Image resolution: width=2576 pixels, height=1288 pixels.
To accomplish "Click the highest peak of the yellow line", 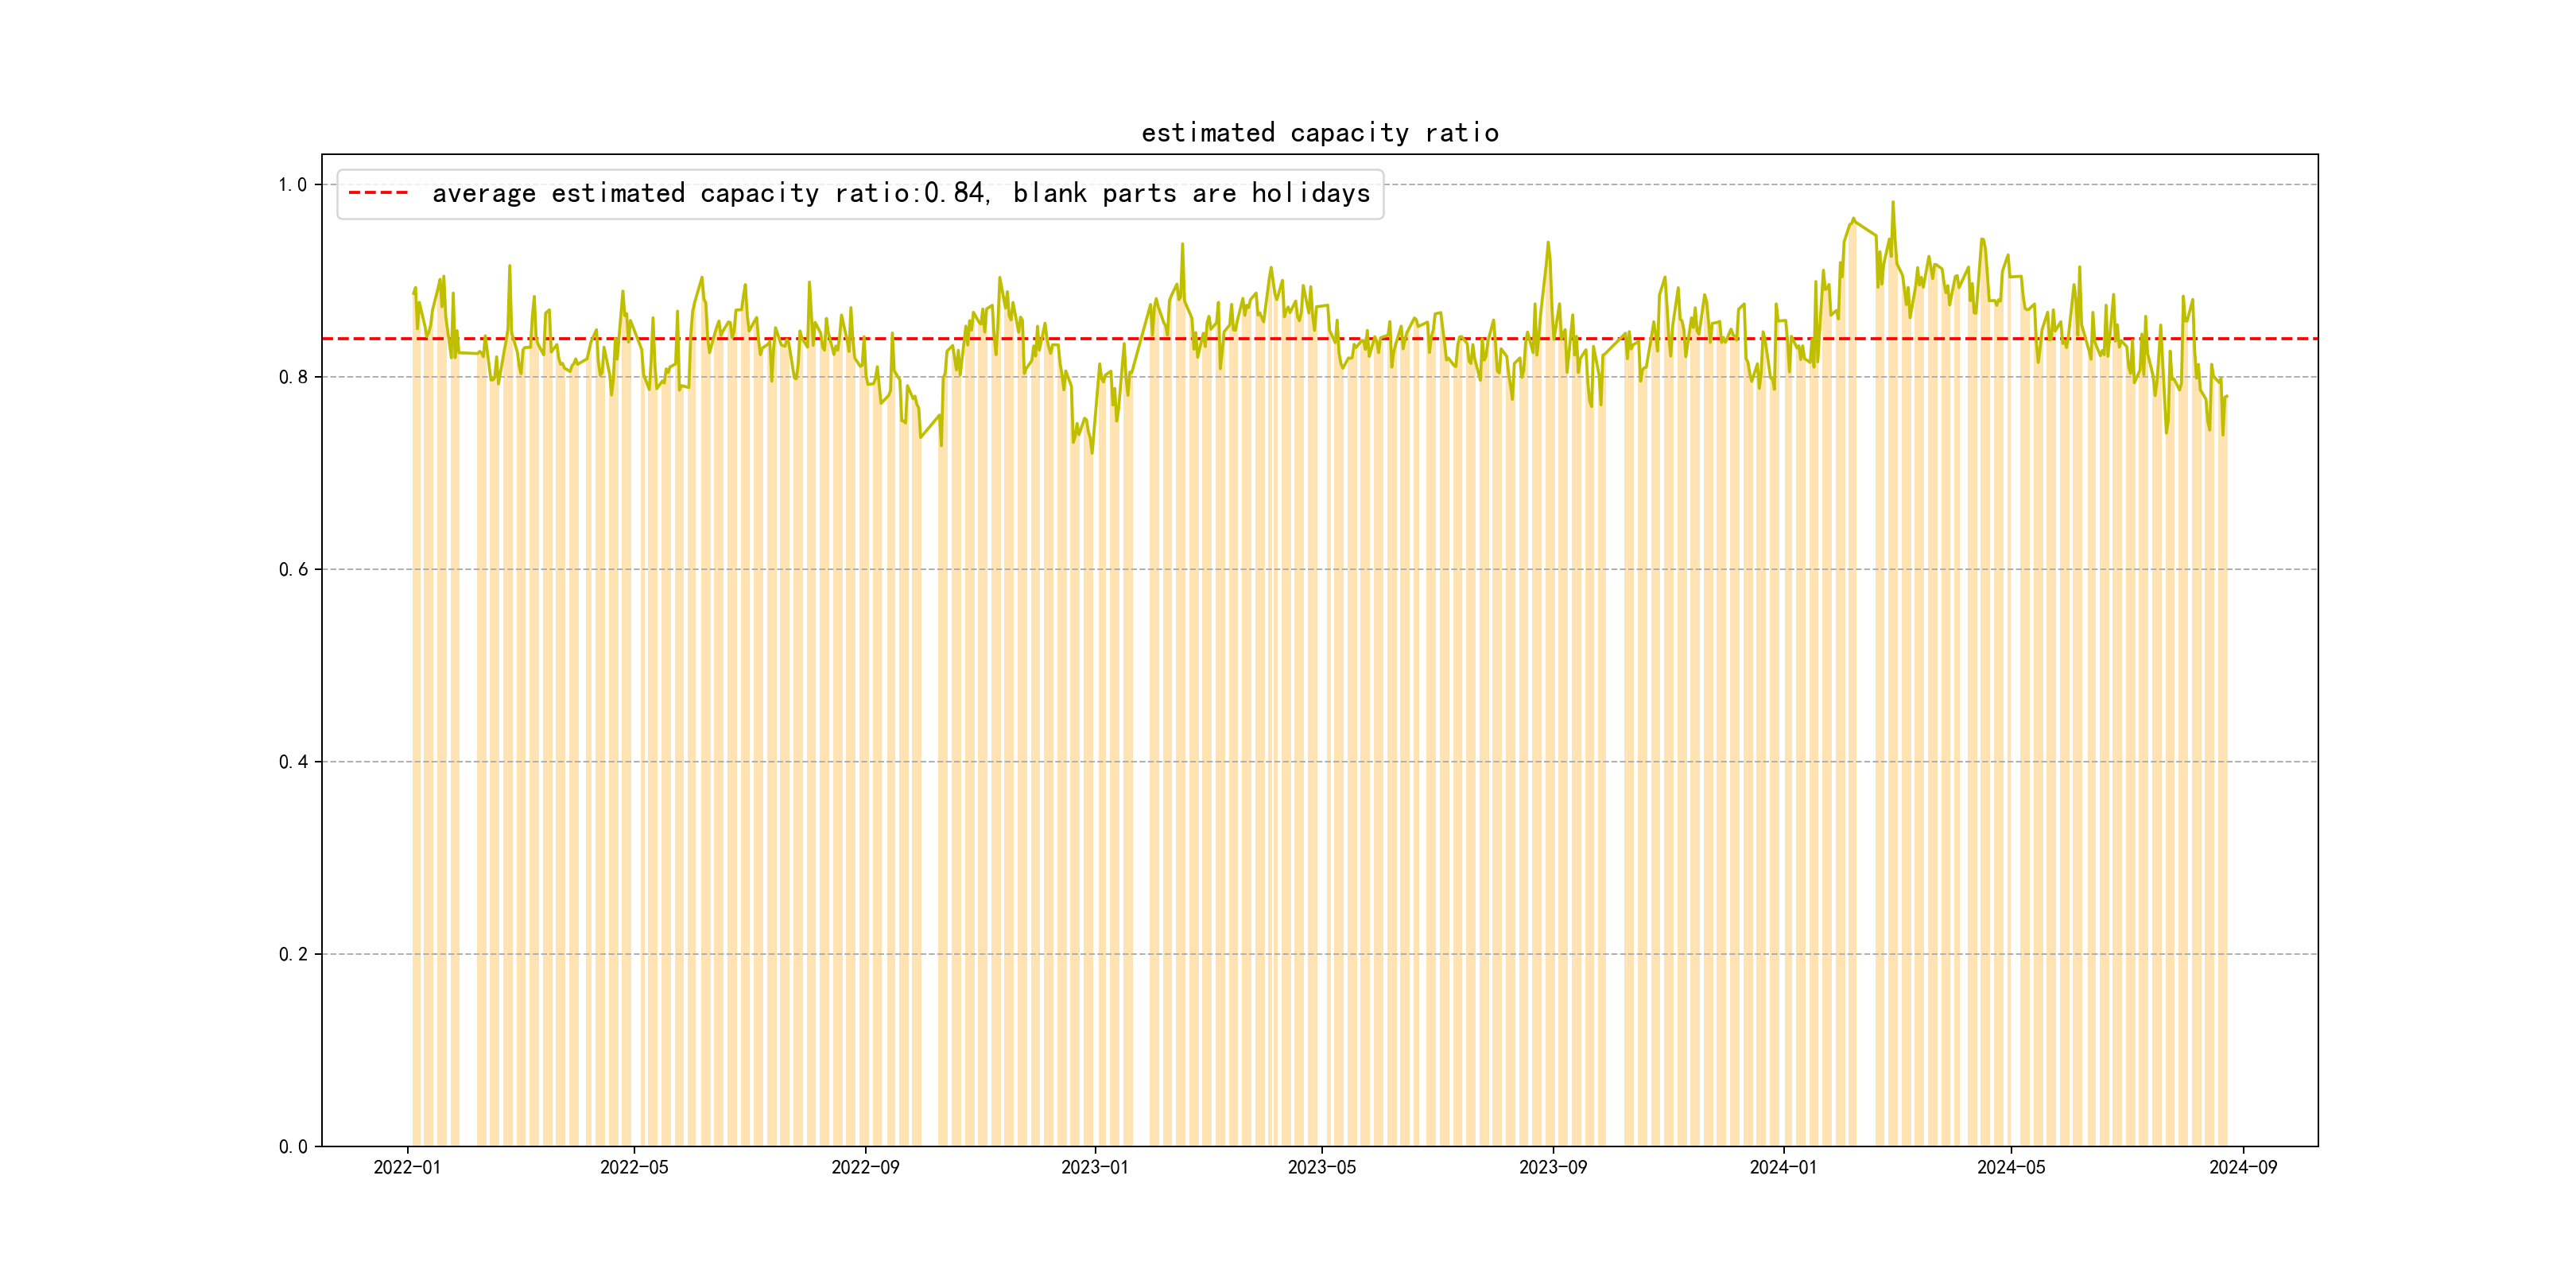I will pyautogui.click(x=1892, y=203).
